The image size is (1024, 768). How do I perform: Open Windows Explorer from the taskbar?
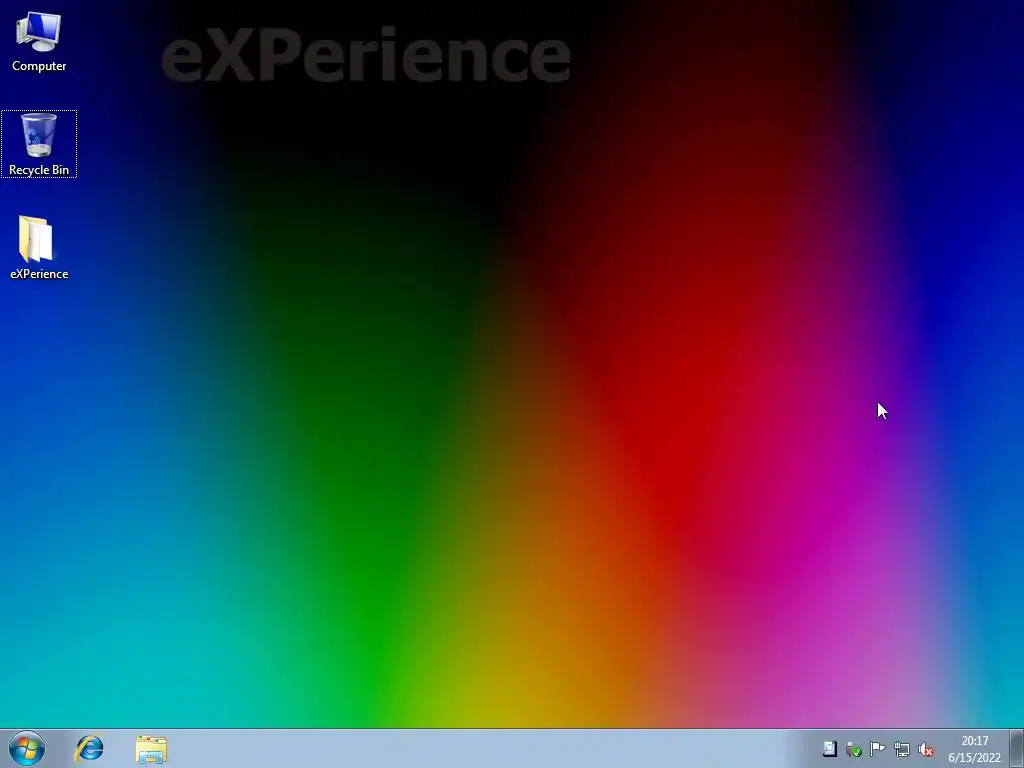152,749
